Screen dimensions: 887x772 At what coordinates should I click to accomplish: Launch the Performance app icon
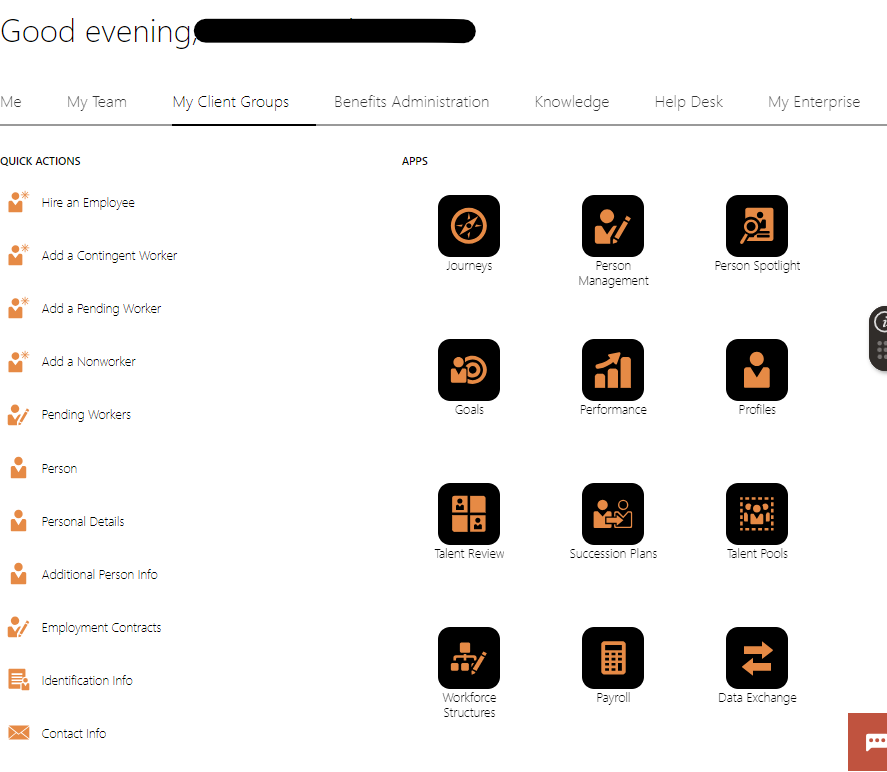click(x=613, y=370)
